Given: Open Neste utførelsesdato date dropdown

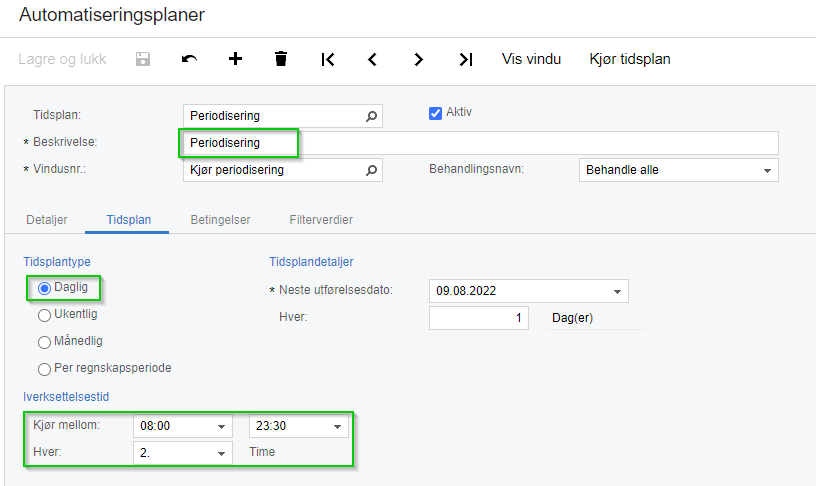Looking at the screenshot, I should click(617, 291).
